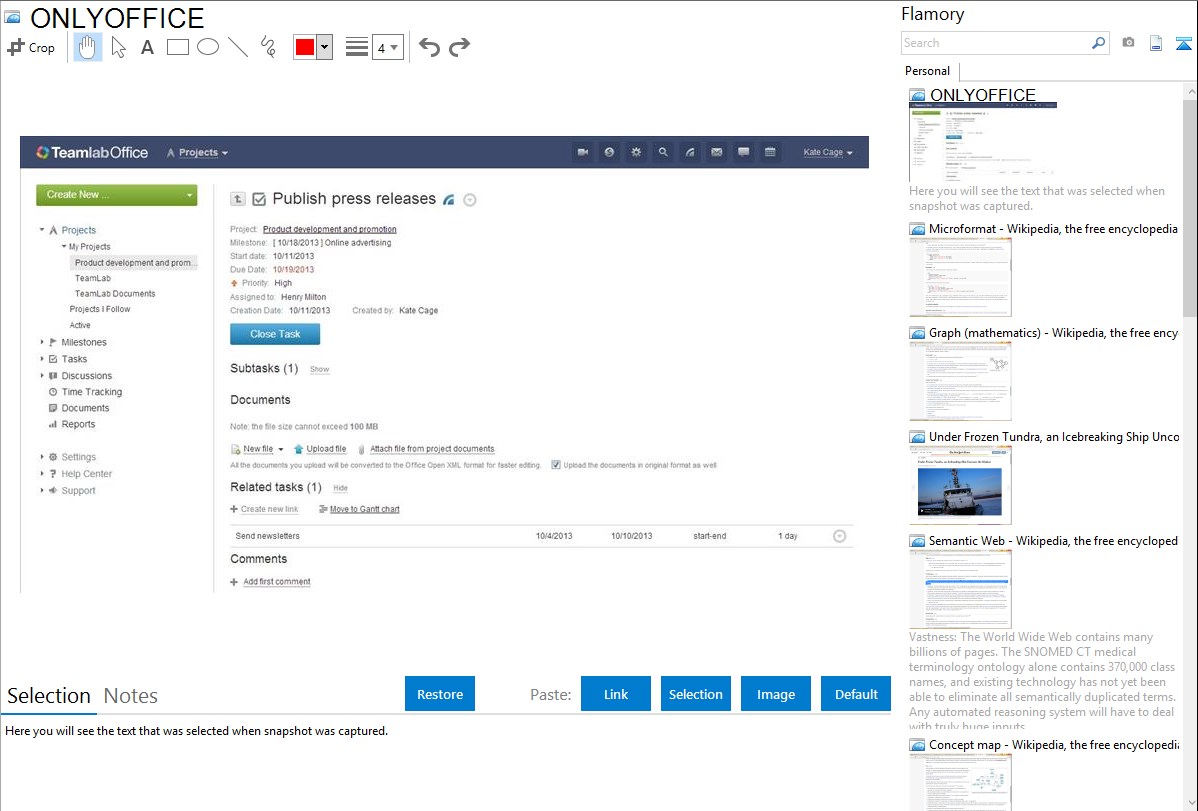1198x811 pixels.
Task: Click the blue upload icon in Flamory panel
Action: [1183, 43]
